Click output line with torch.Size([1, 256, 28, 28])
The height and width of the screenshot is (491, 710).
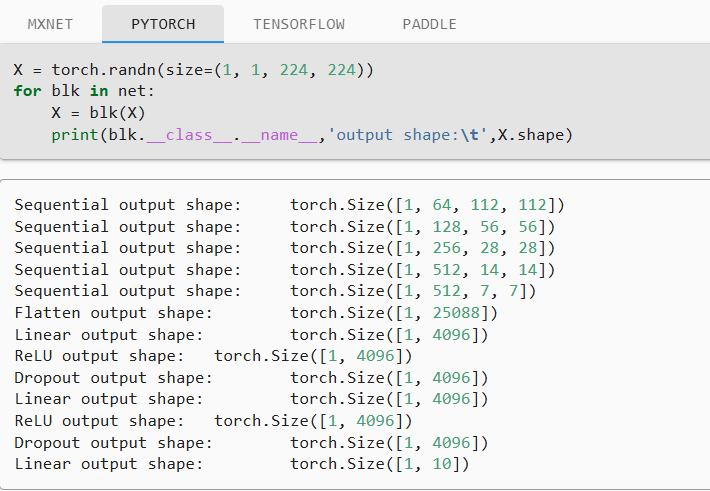click(x=284, y=248)
